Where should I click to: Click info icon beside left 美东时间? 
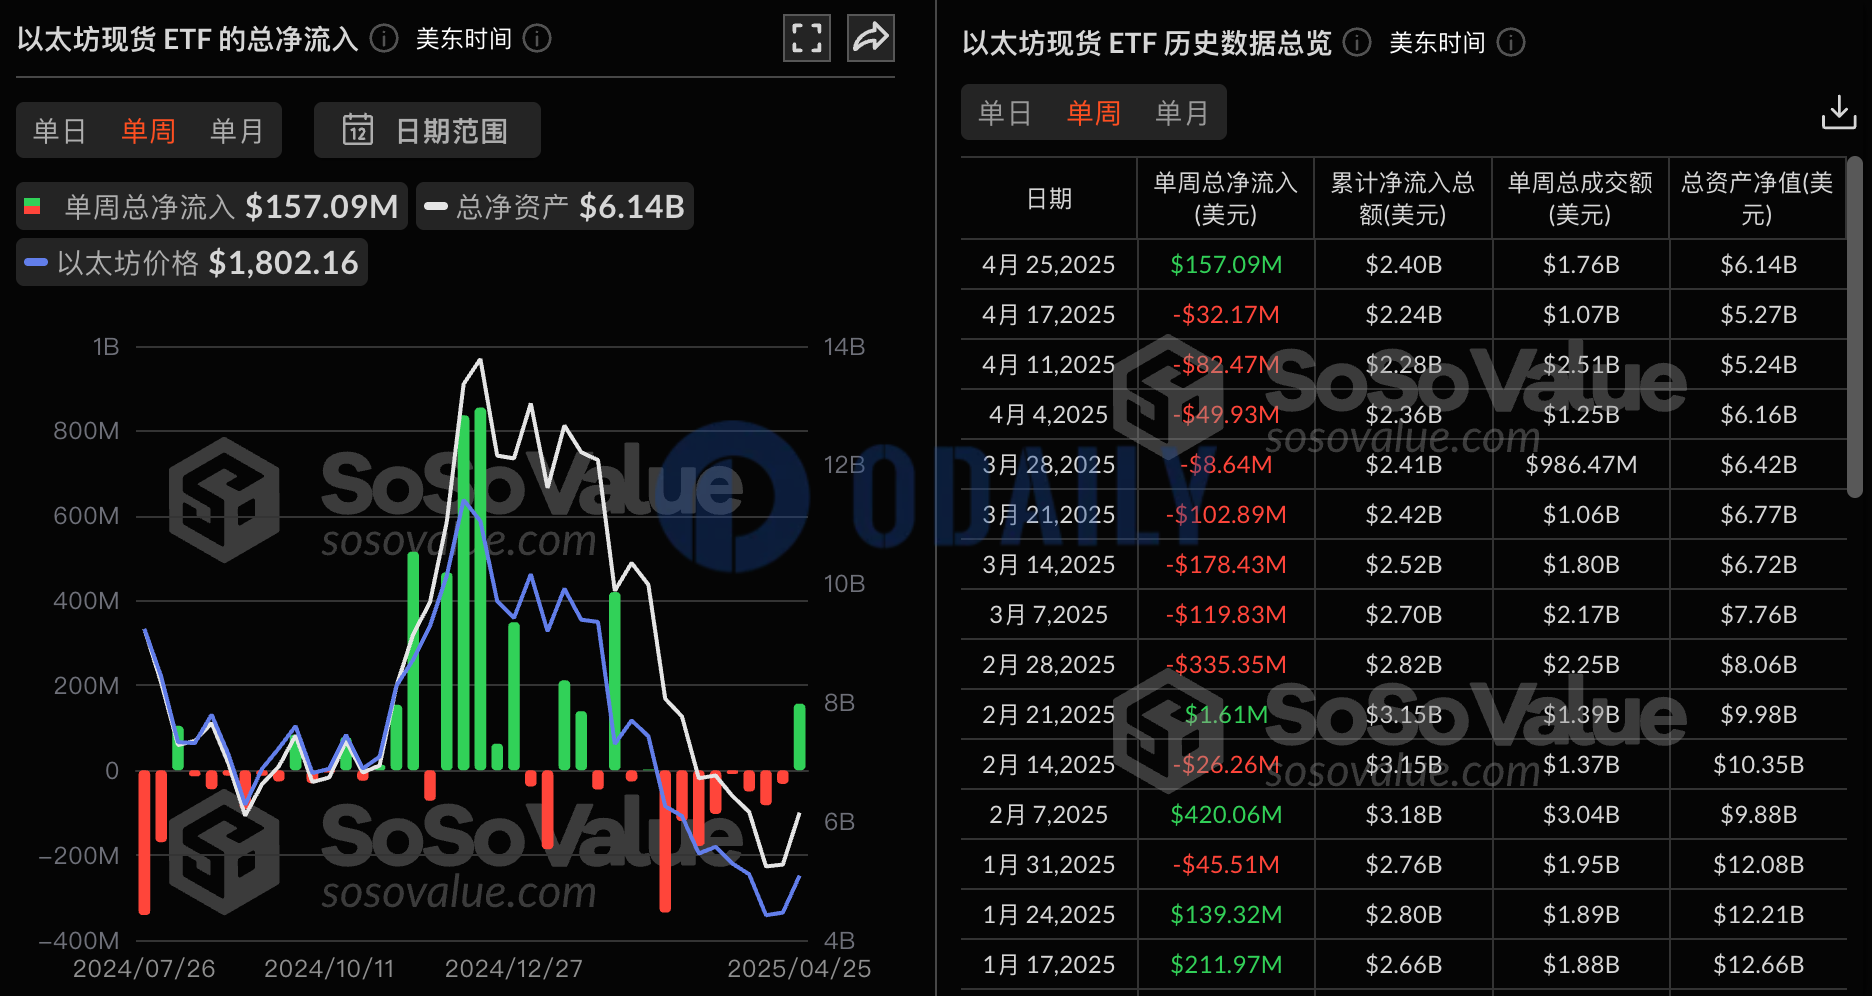pos(537,38)
